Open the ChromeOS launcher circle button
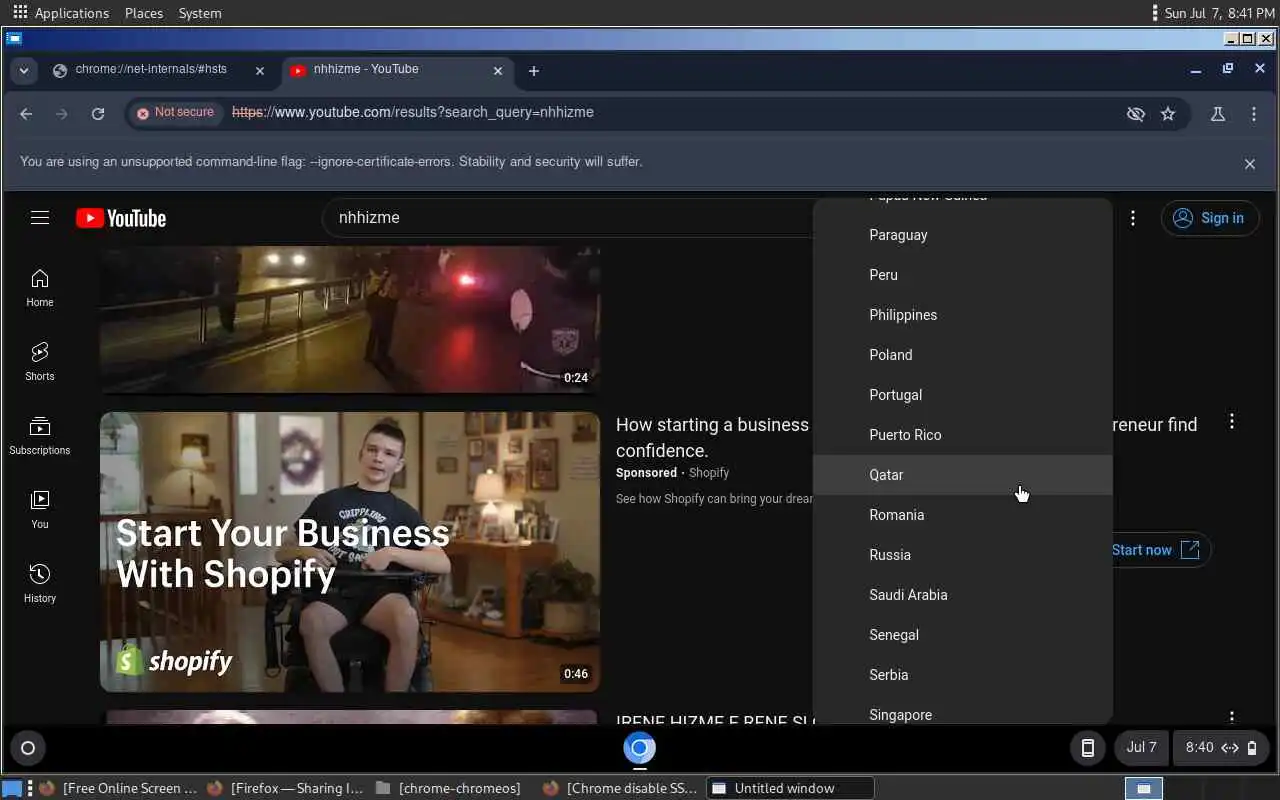 pos(28,748)
